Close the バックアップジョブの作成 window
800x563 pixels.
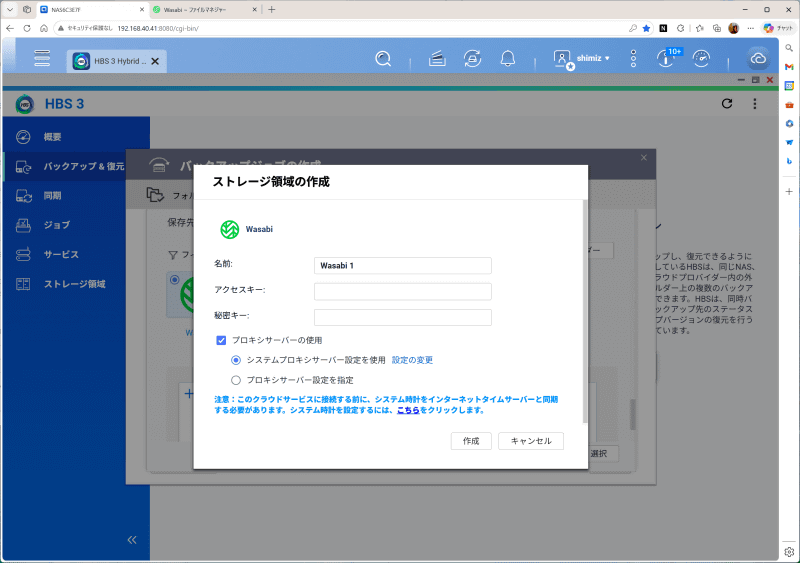(644, 158)
